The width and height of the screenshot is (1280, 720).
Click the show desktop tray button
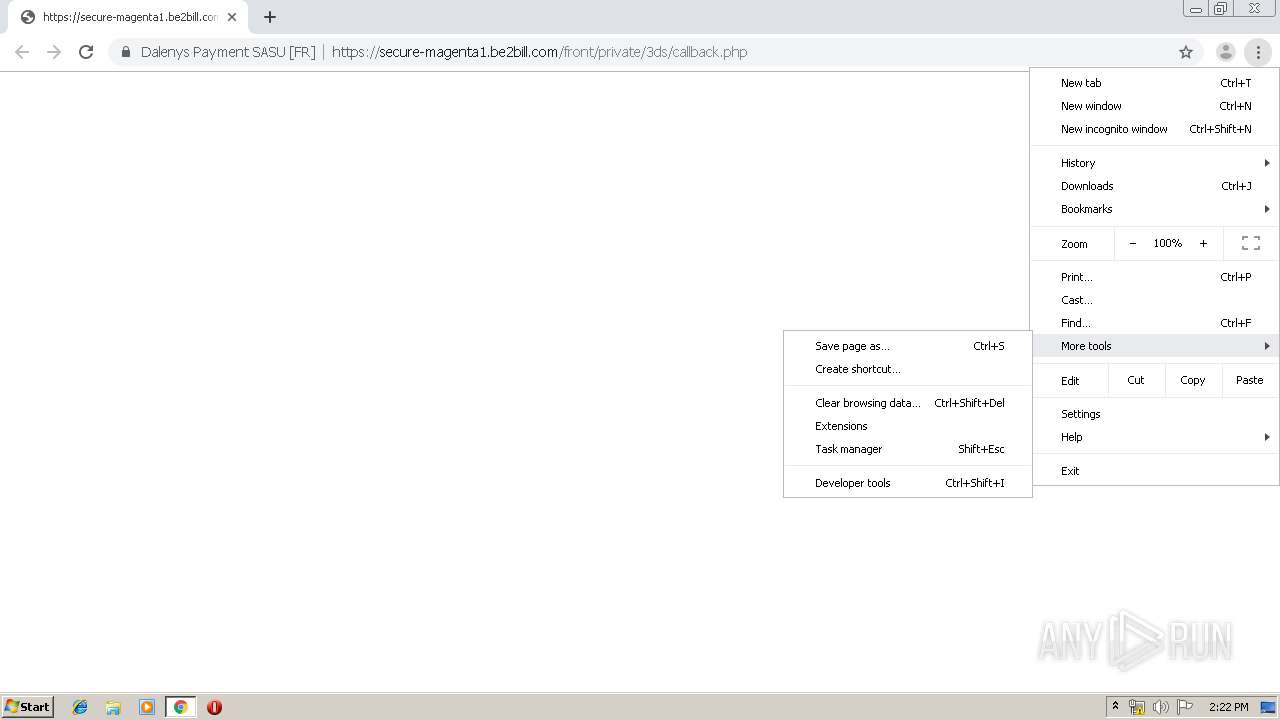pyautogui.click(x=1268, y=707)
